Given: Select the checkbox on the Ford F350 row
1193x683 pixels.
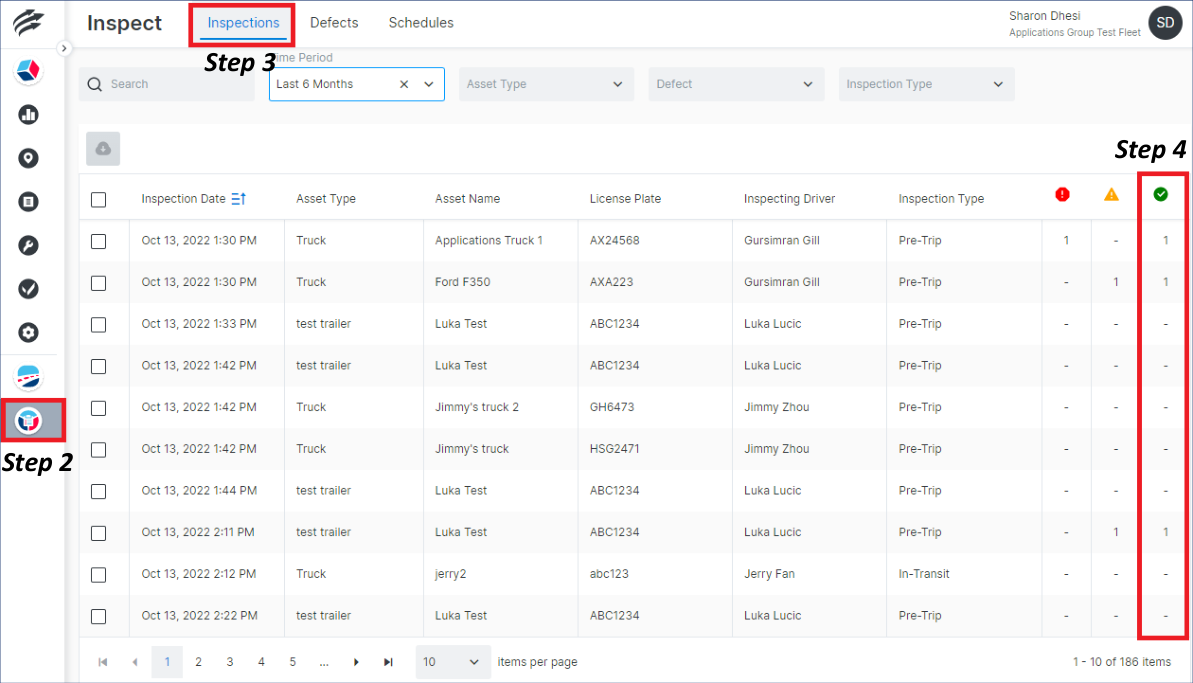Looking at the screenshot, I should (98, 281).
